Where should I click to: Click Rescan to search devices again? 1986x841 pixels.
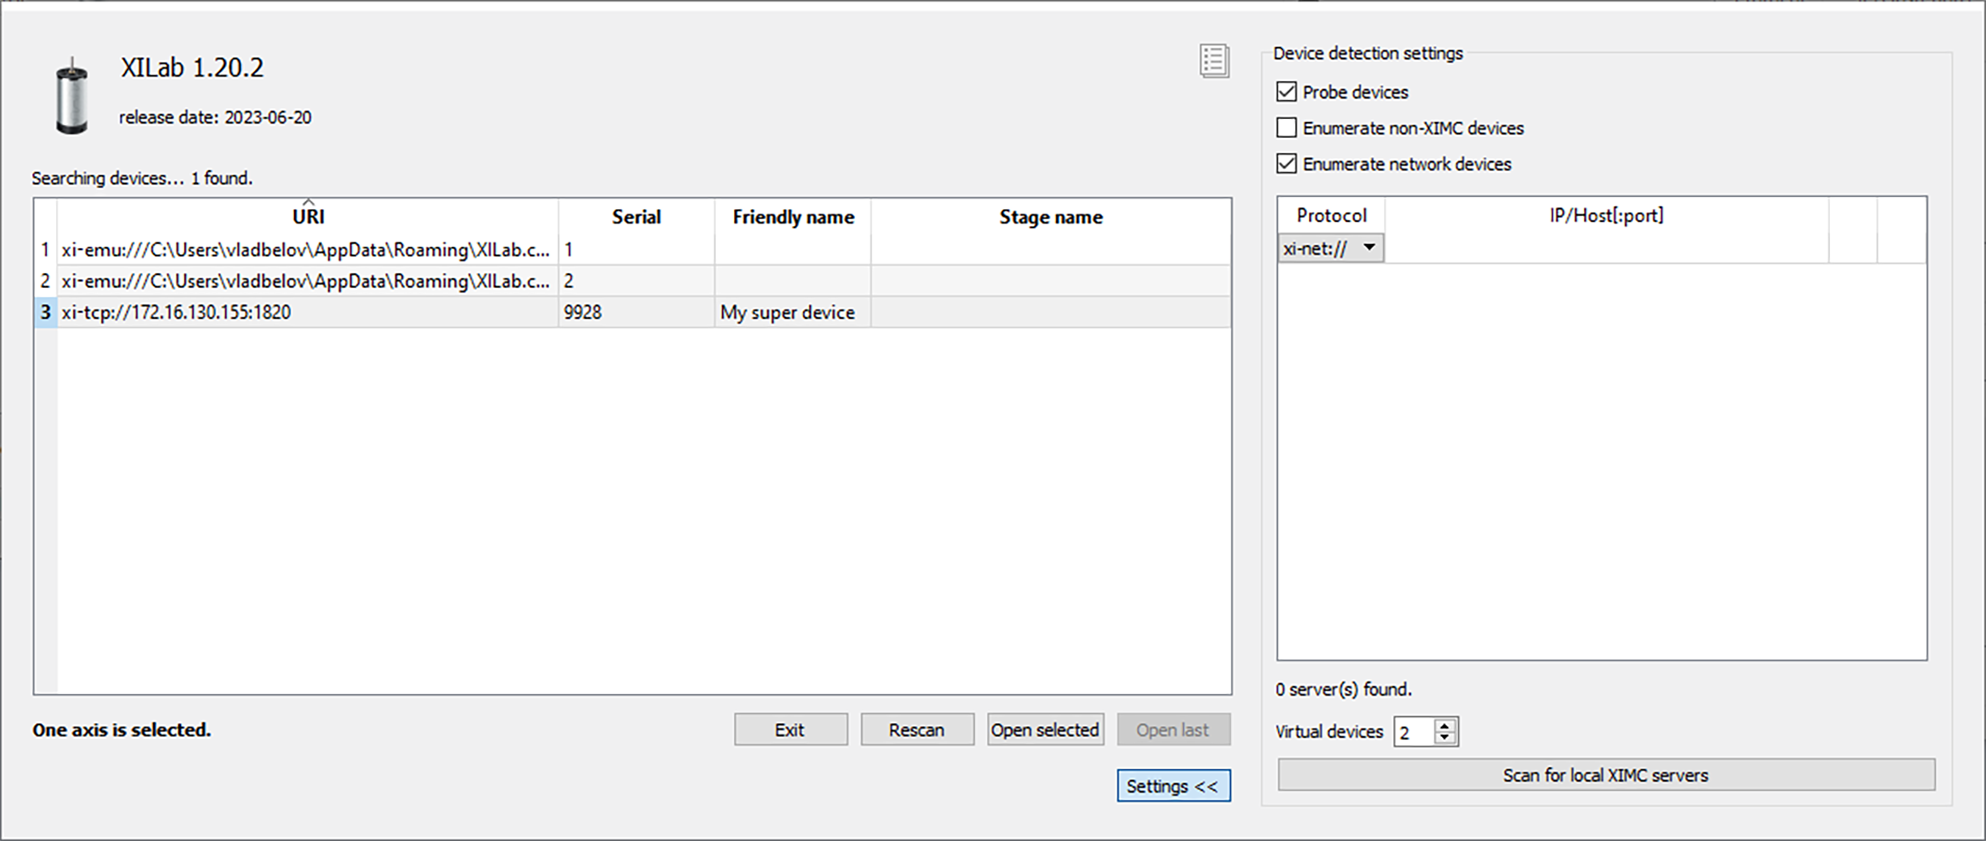click(x=916, y=730)
